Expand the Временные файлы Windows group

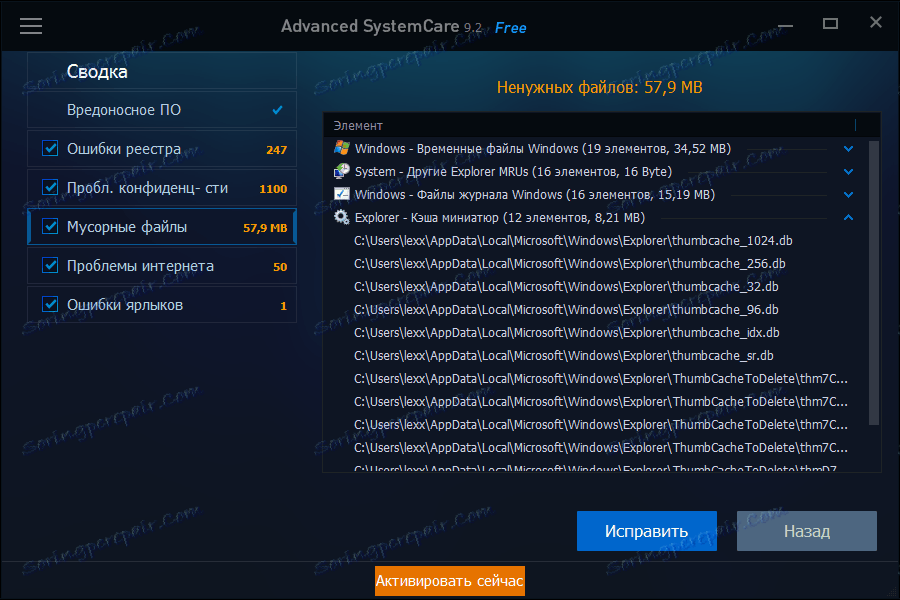pyautogui.click(x=848, y=149)
